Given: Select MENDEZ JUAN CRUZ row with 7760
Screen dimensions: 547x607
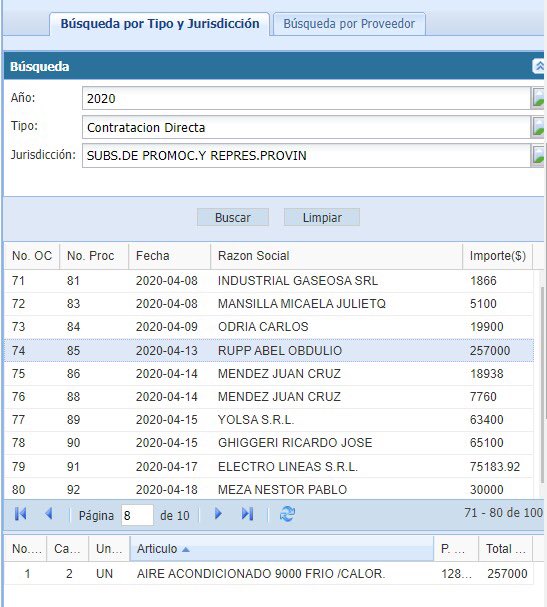Looking at the screenshot, I should (x=269, y=397).
